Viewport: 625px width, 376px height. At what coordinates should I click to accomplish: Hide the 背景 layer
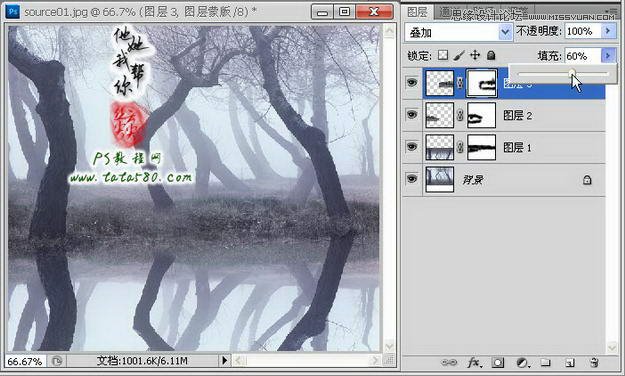412,179
